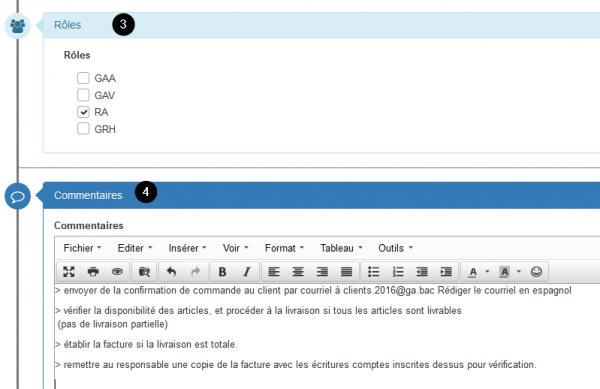Apply the text color A swatch
This screenshot has height=389, width=600.
(473, 272)
